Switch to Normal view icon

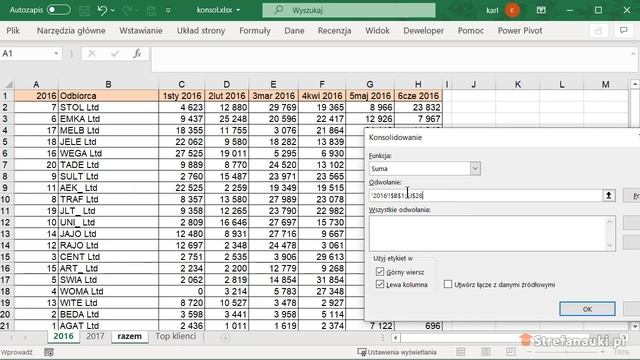[x=461, y=352]
